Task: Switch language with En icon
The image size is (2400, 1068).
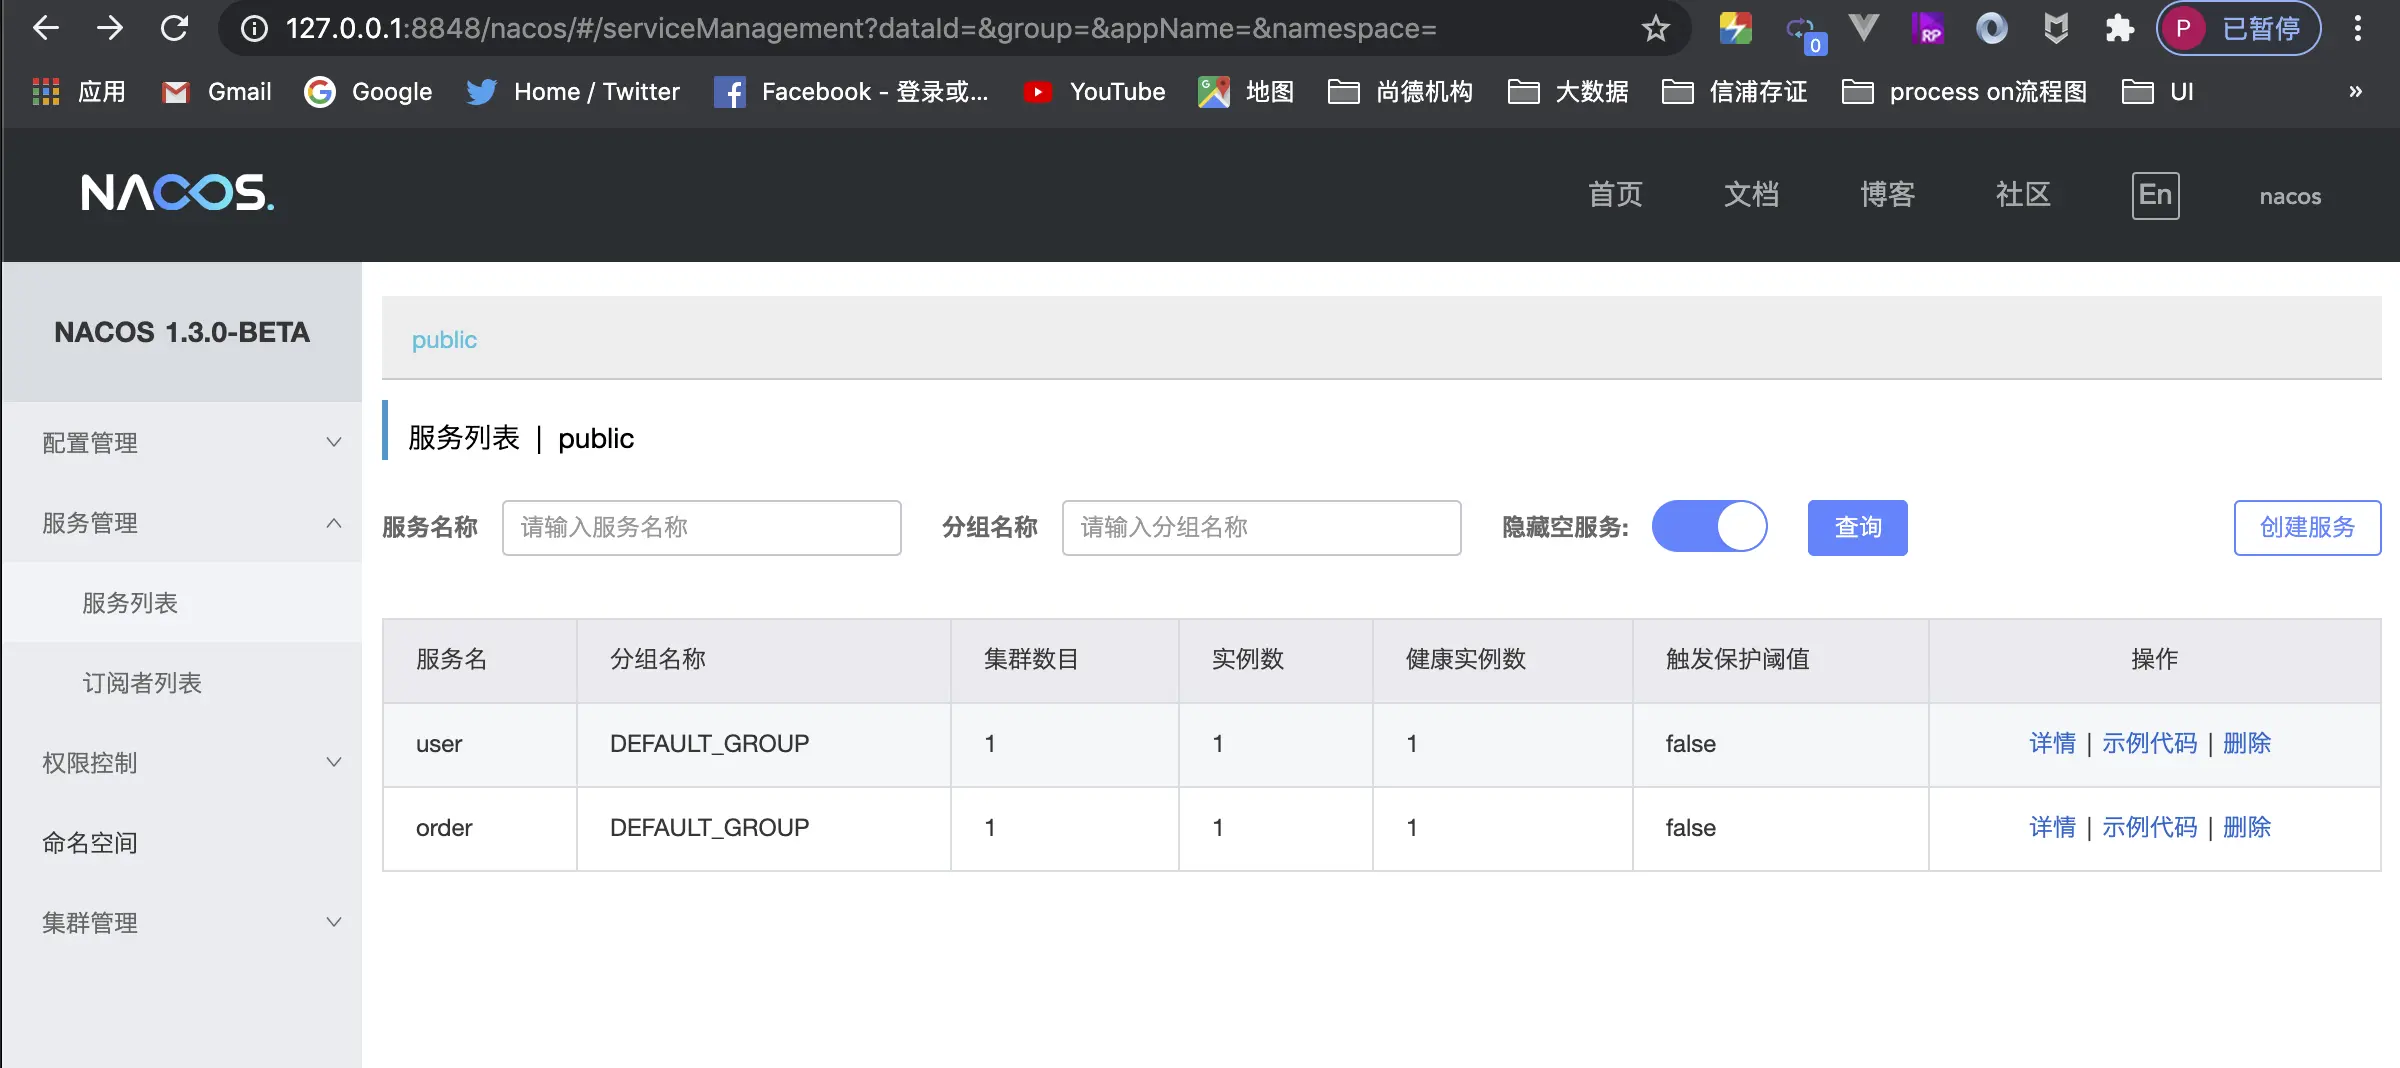Action: pyautogui.click(x=2155, y=195)
